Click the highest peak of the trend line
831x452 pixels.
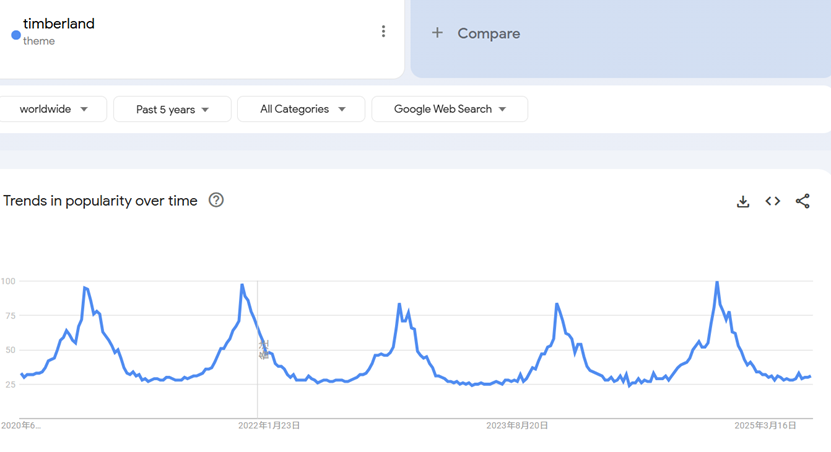pos(717,282)
